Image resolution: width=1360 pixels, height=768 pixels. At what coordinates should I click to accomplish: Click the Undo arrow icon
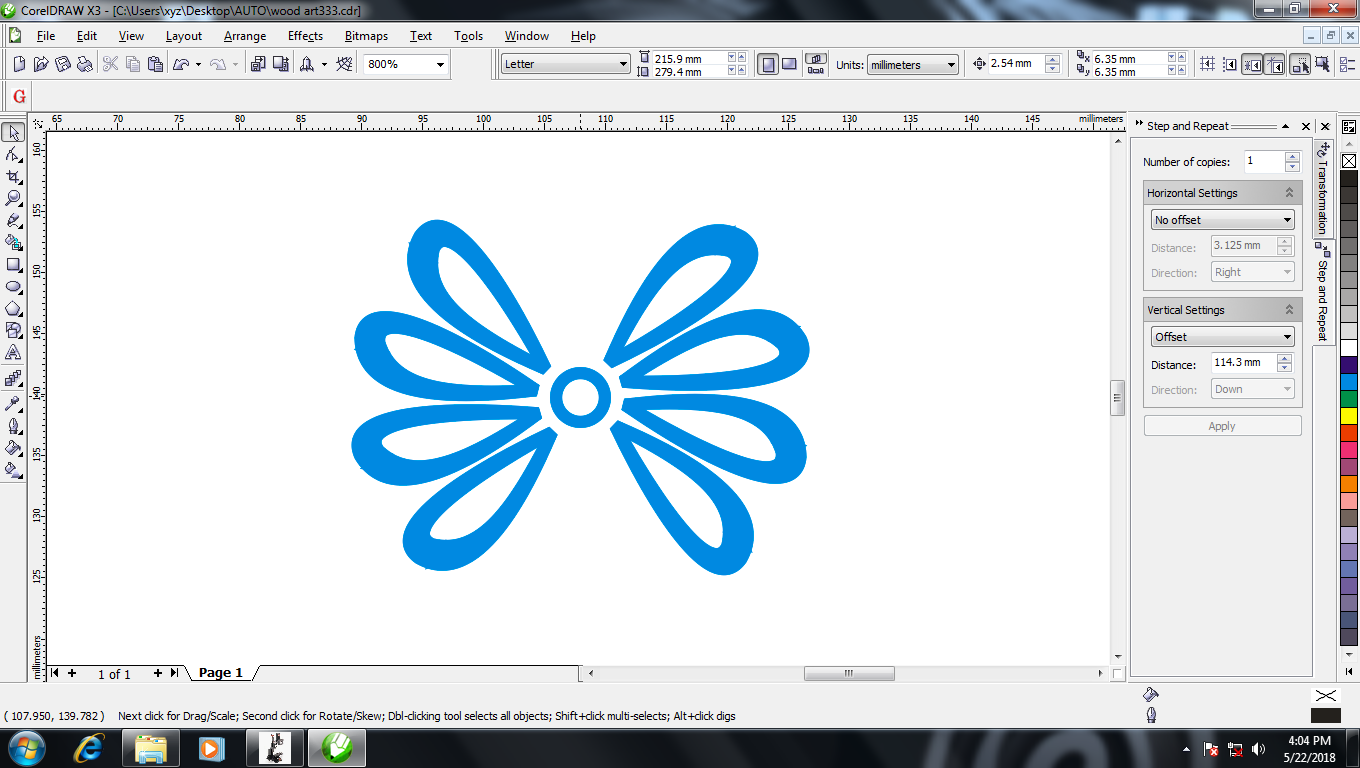pos(181,64)
